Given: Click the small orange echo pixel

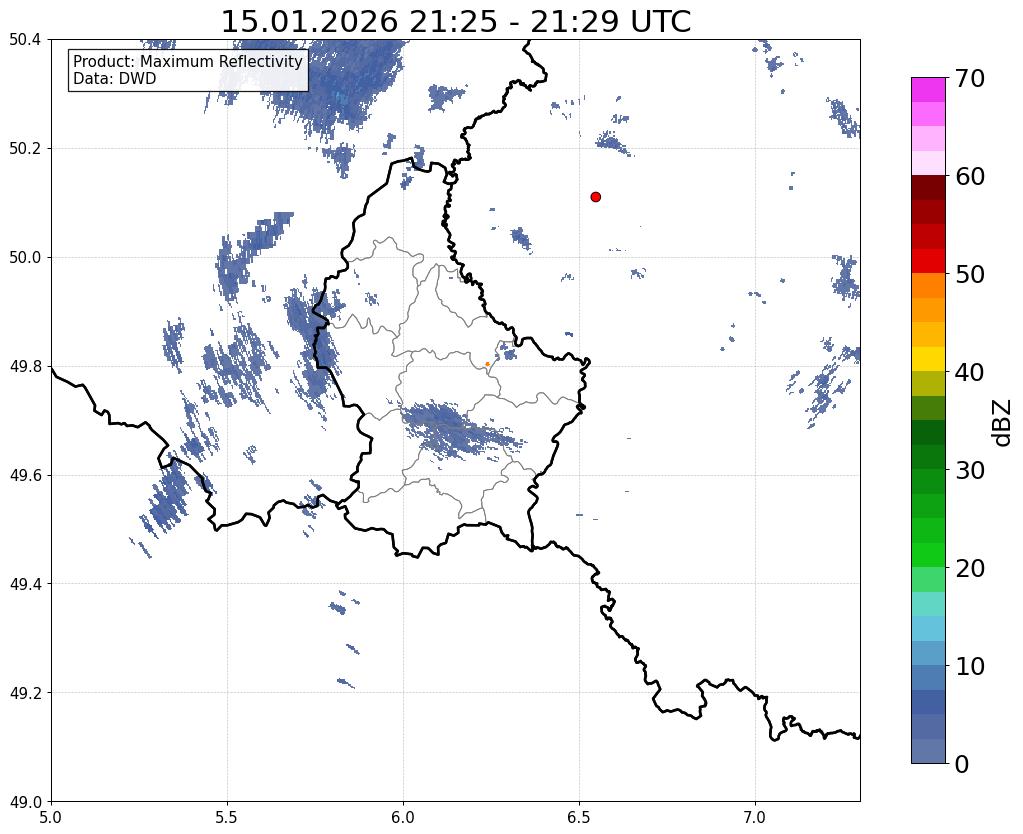Looking at the screenshot, I should tap(487, 364).
